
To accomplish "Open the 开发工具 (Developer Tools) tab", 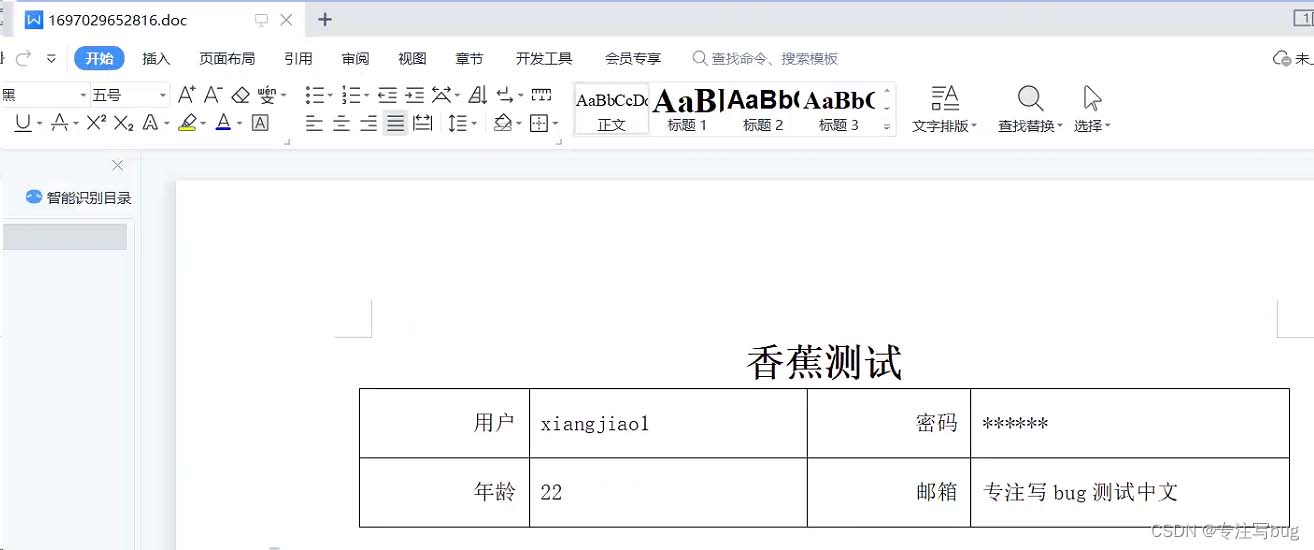I will point(544,59).
